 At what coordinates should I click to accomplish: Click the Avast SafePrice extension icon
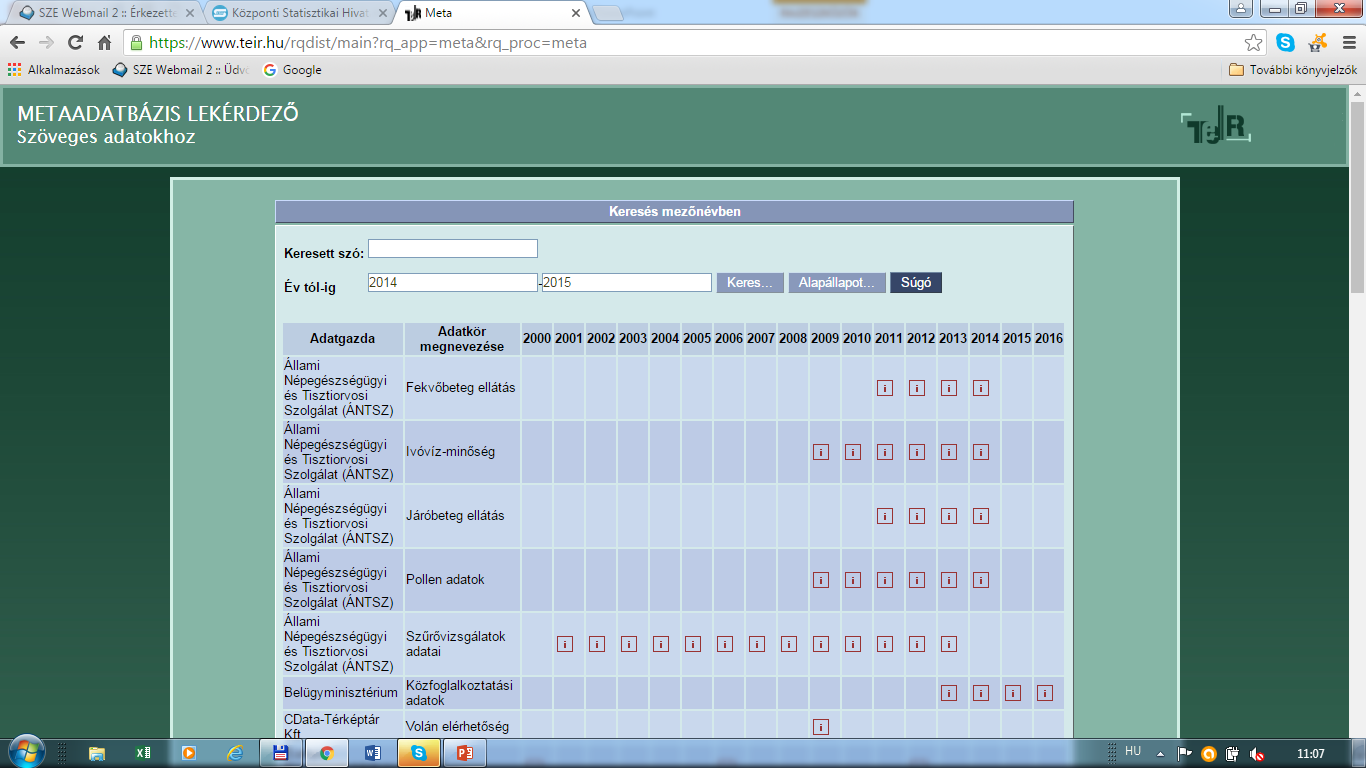pos(1317,43)
